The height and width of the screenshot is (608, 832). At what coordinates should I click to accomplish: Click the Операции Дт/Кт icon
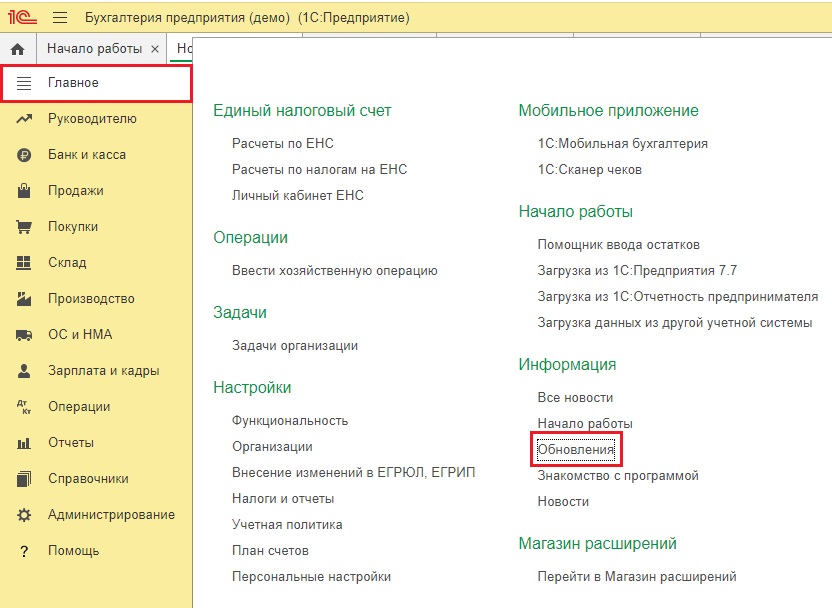click(x=24, y=407)
